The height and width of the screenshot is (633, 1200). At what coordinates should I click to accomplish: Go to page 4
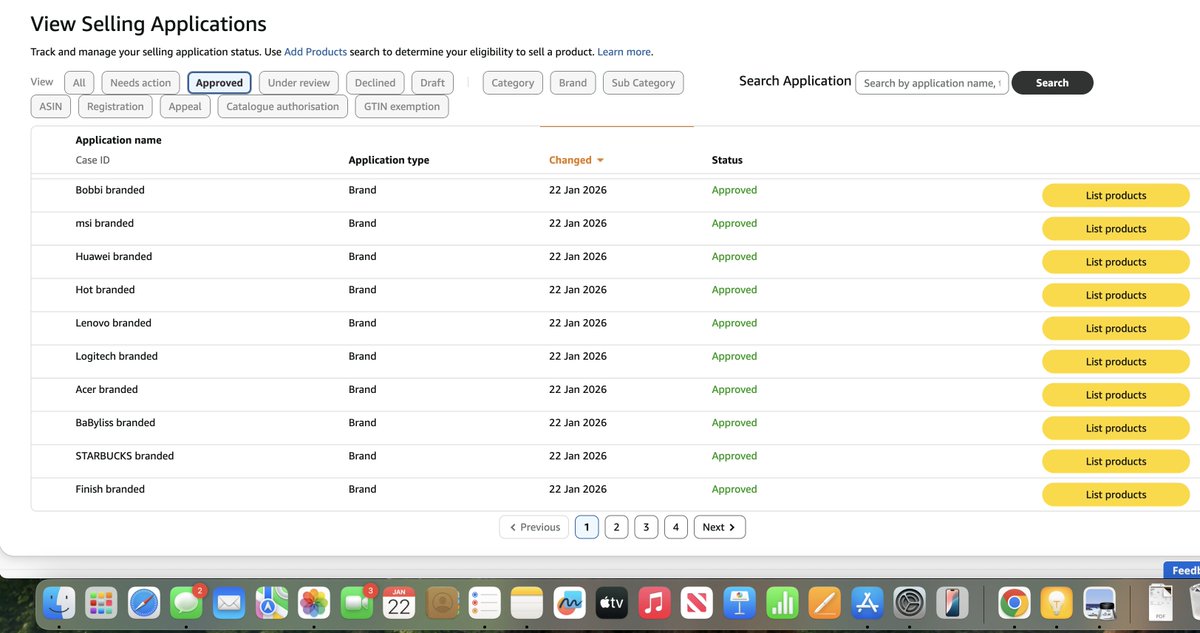tap(676, 527)
